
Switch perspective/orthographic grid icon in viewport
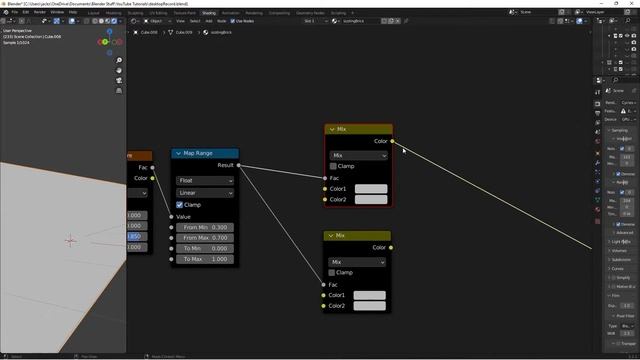point(119,91)
